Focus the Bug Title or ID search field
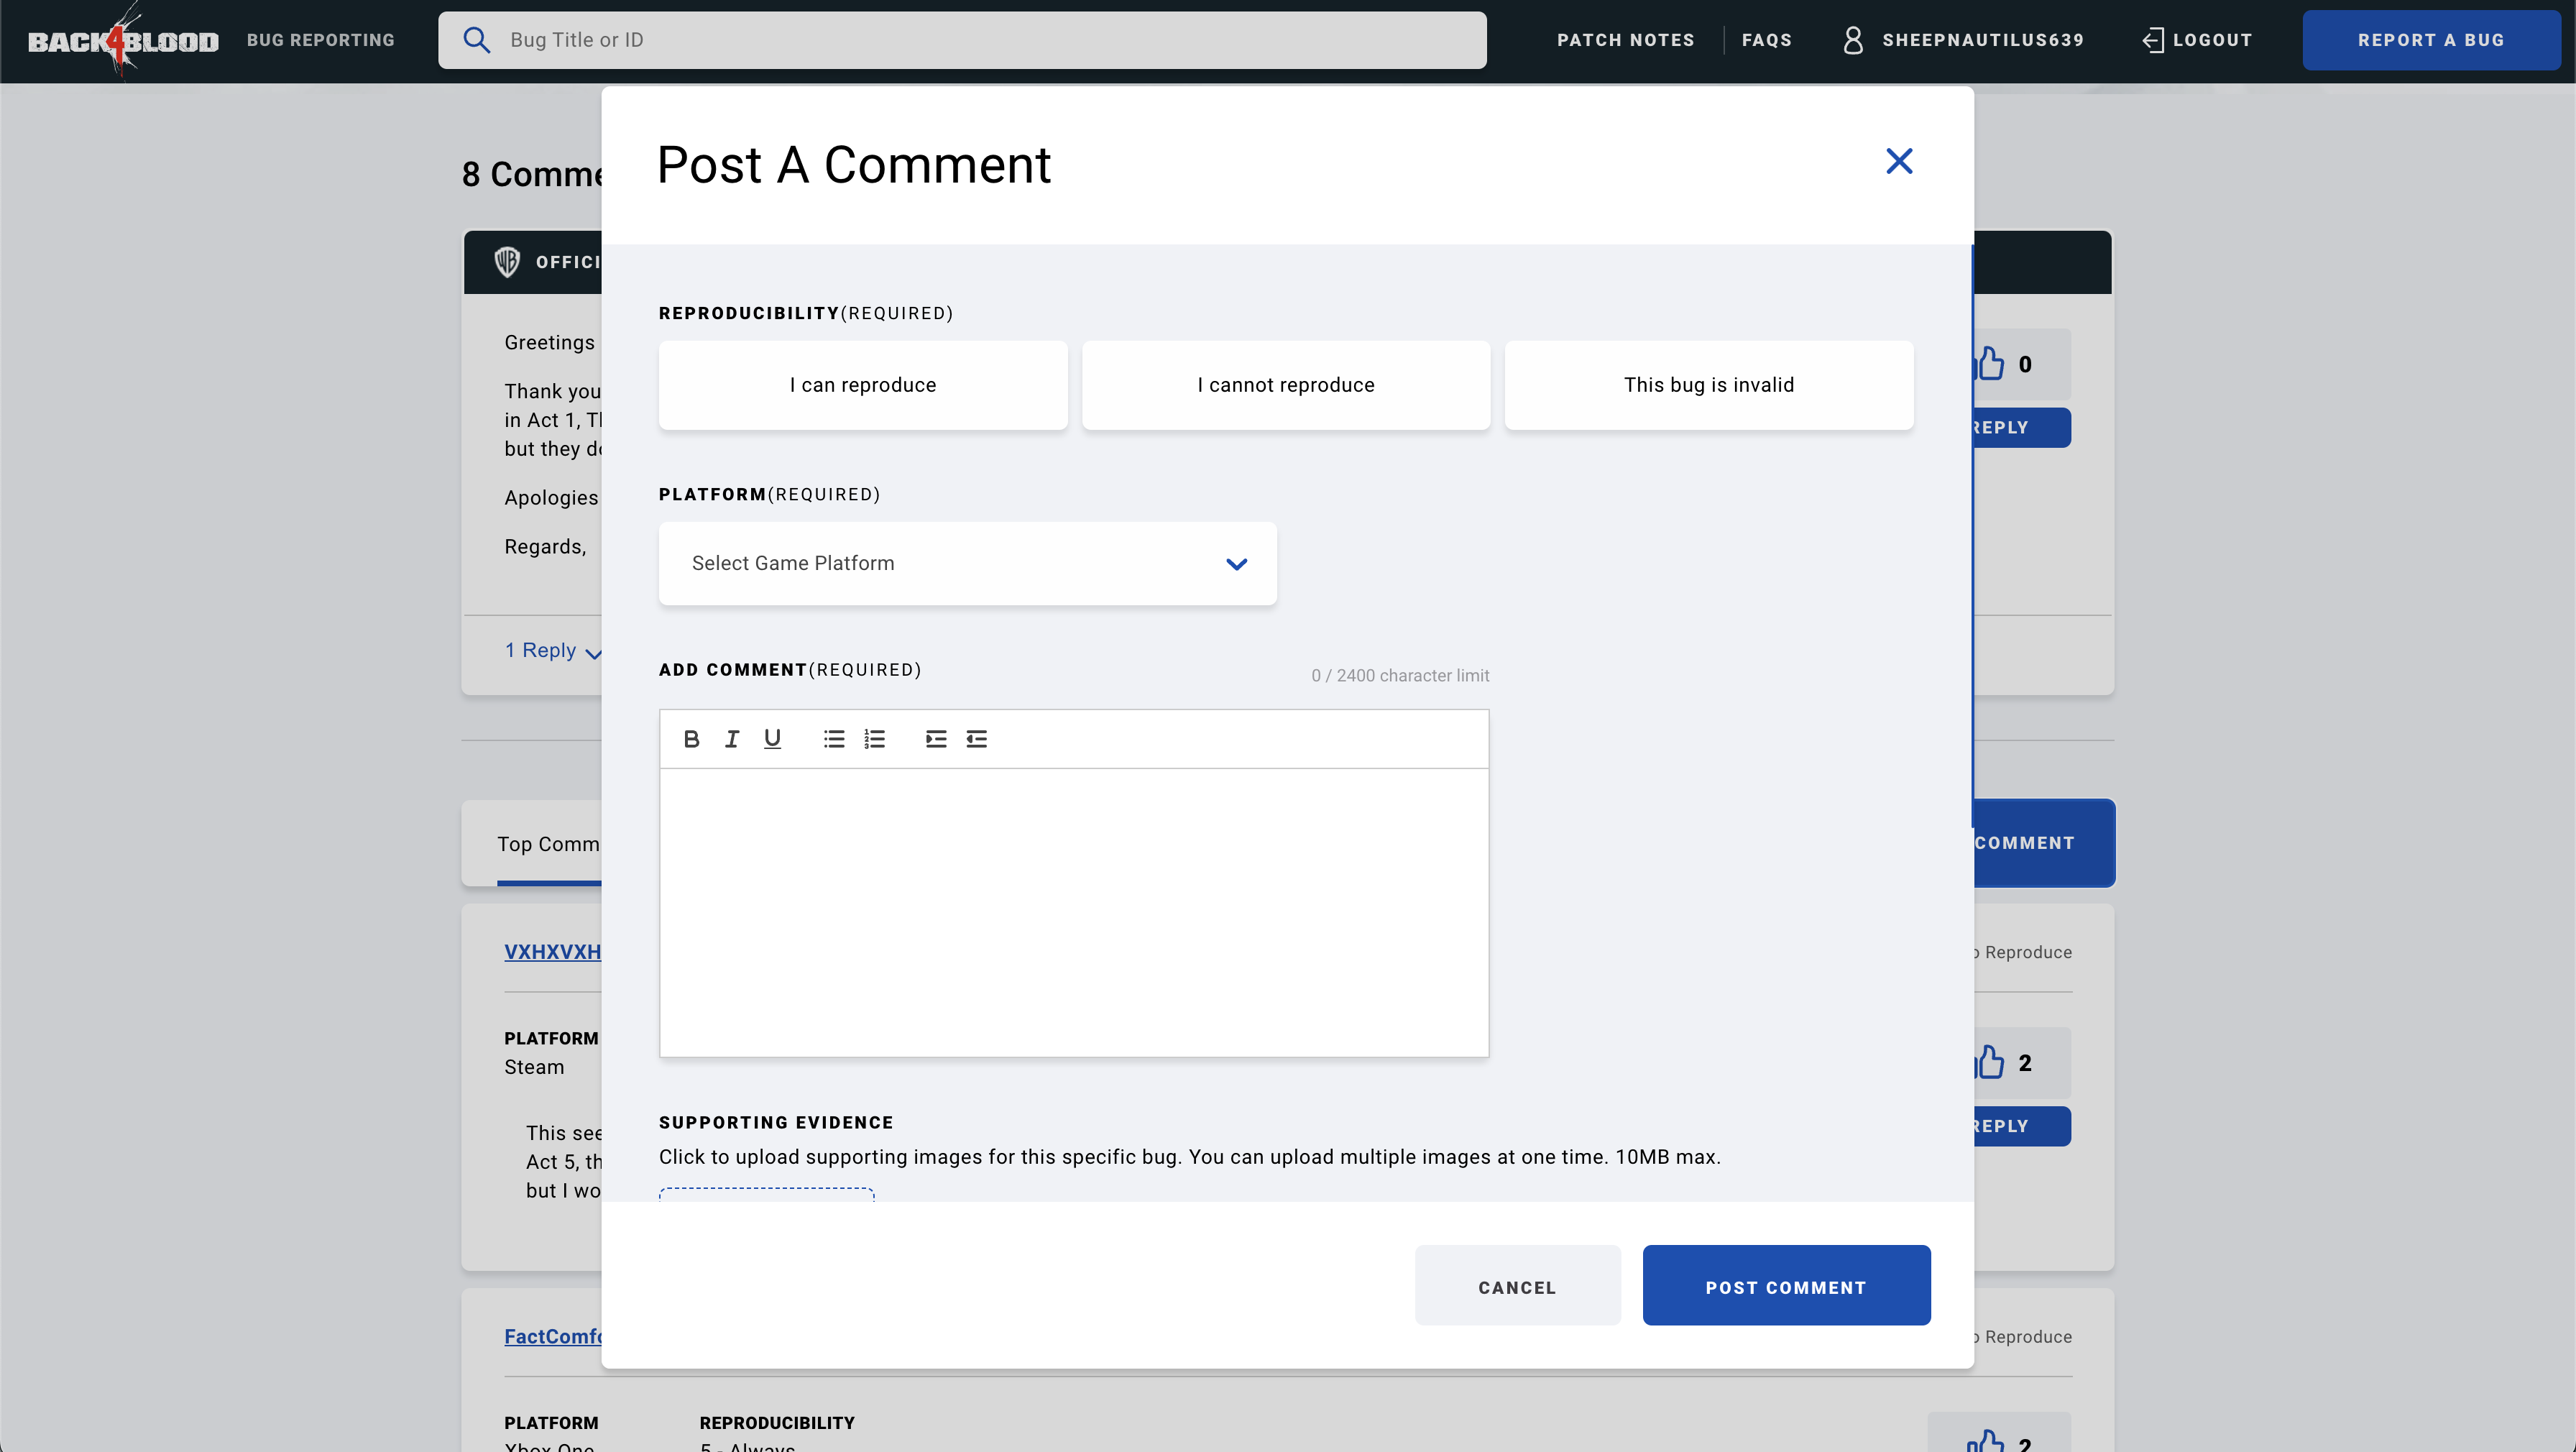The width and height of the screenshot is (2576, 1452). (x=962, y=40)
